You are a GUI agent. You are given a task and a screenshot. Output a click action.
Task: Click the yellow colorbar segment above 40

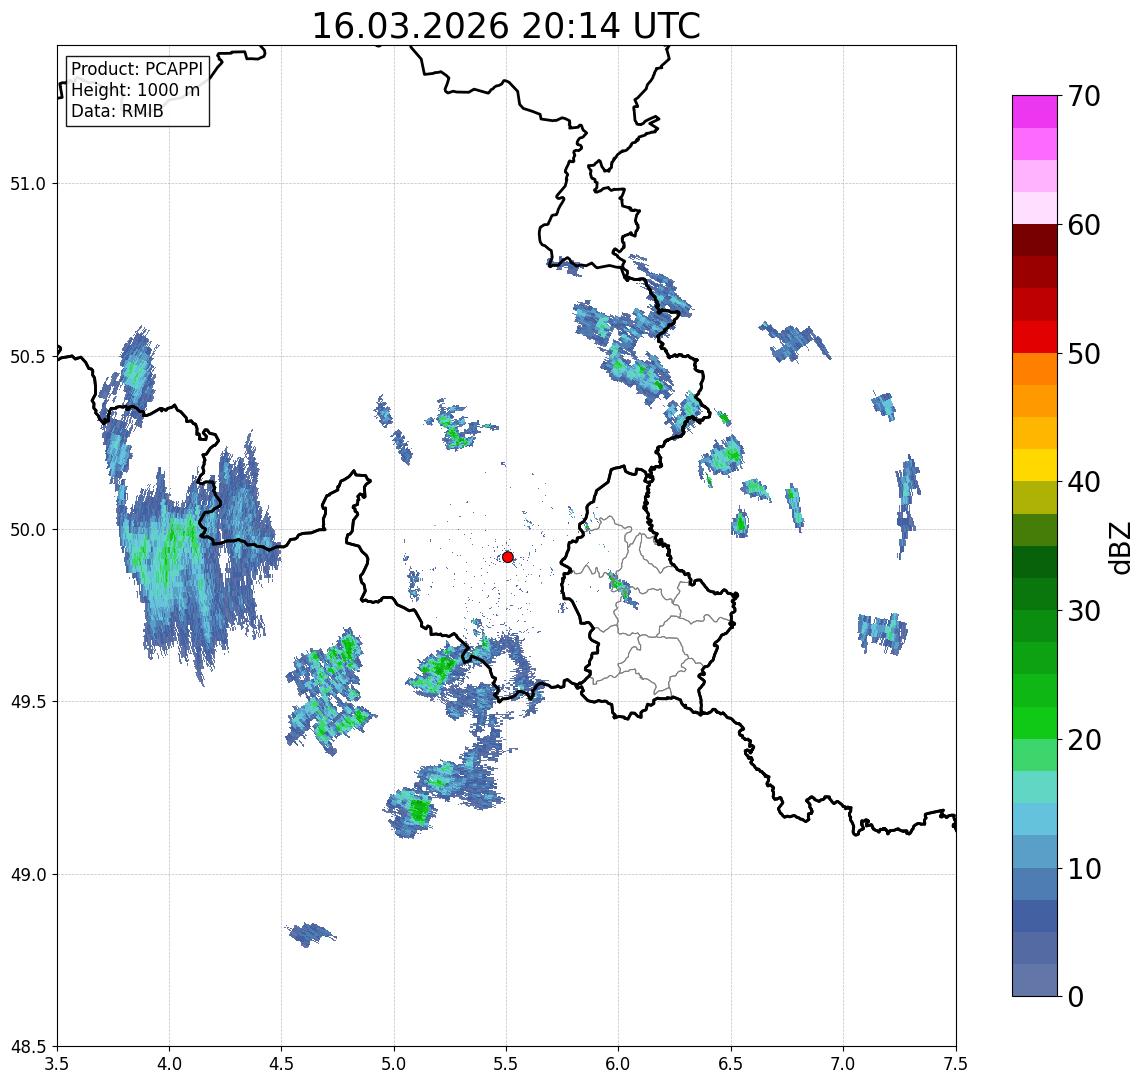point(1035,465)
